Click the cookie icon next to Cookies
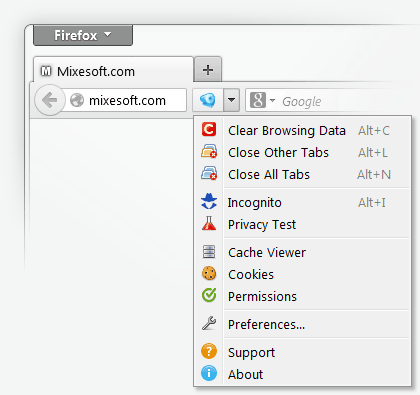Image resolution: width=420 pixels, height=395 pixels. point(209,274)
